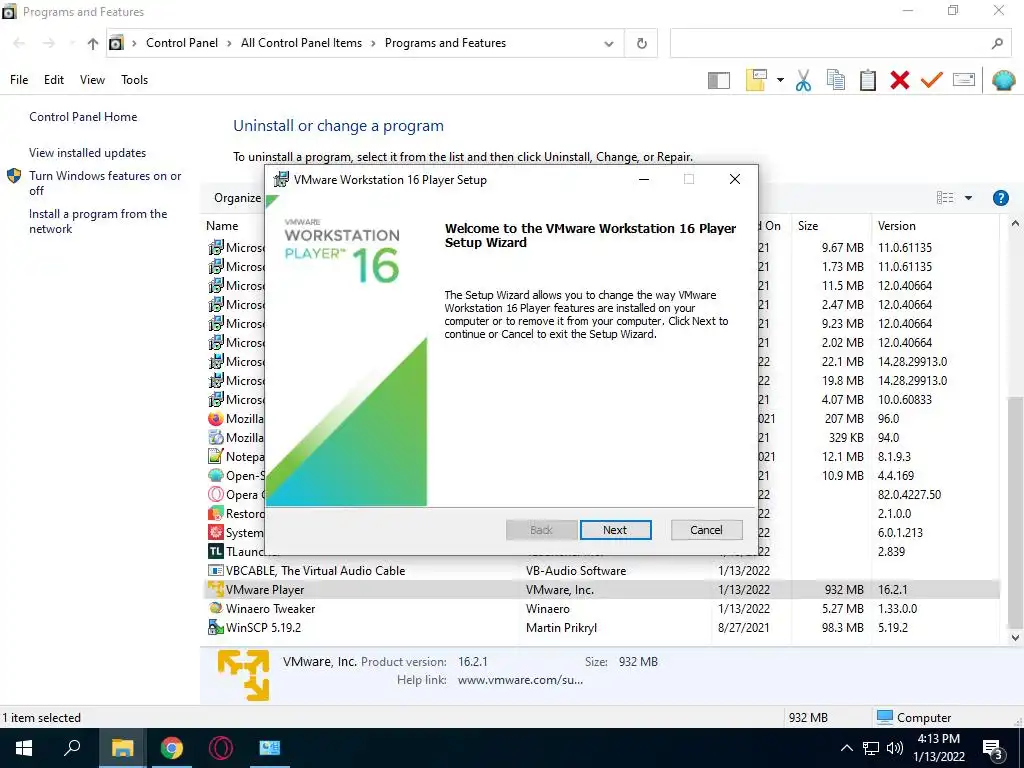The height and width of the screenshot is (768, 1024).
Task: Click Cancel in VMware Setup wizard
Action: 707,530
